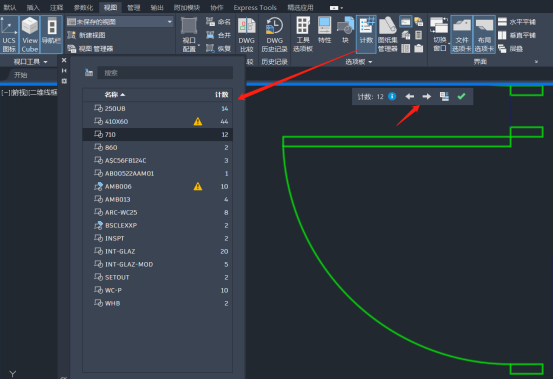Click green checkmark to end count

coord(461,96)
